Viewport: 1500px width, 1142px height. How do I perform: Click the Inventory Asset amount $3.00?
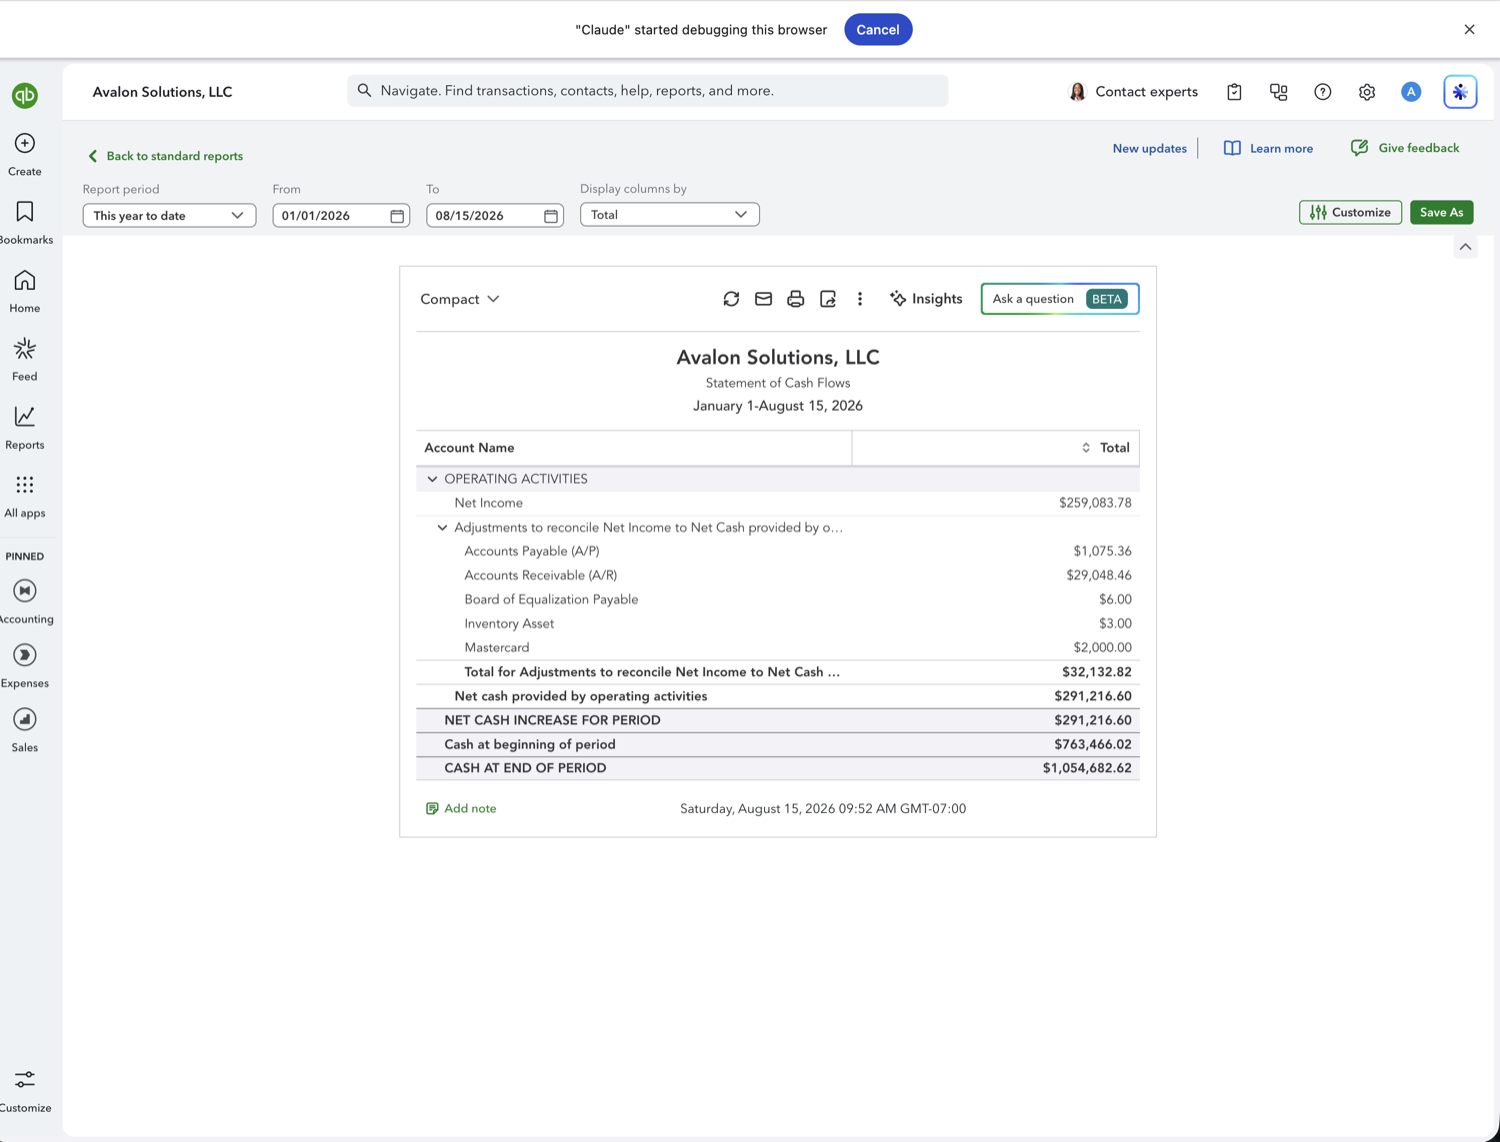1115,623
